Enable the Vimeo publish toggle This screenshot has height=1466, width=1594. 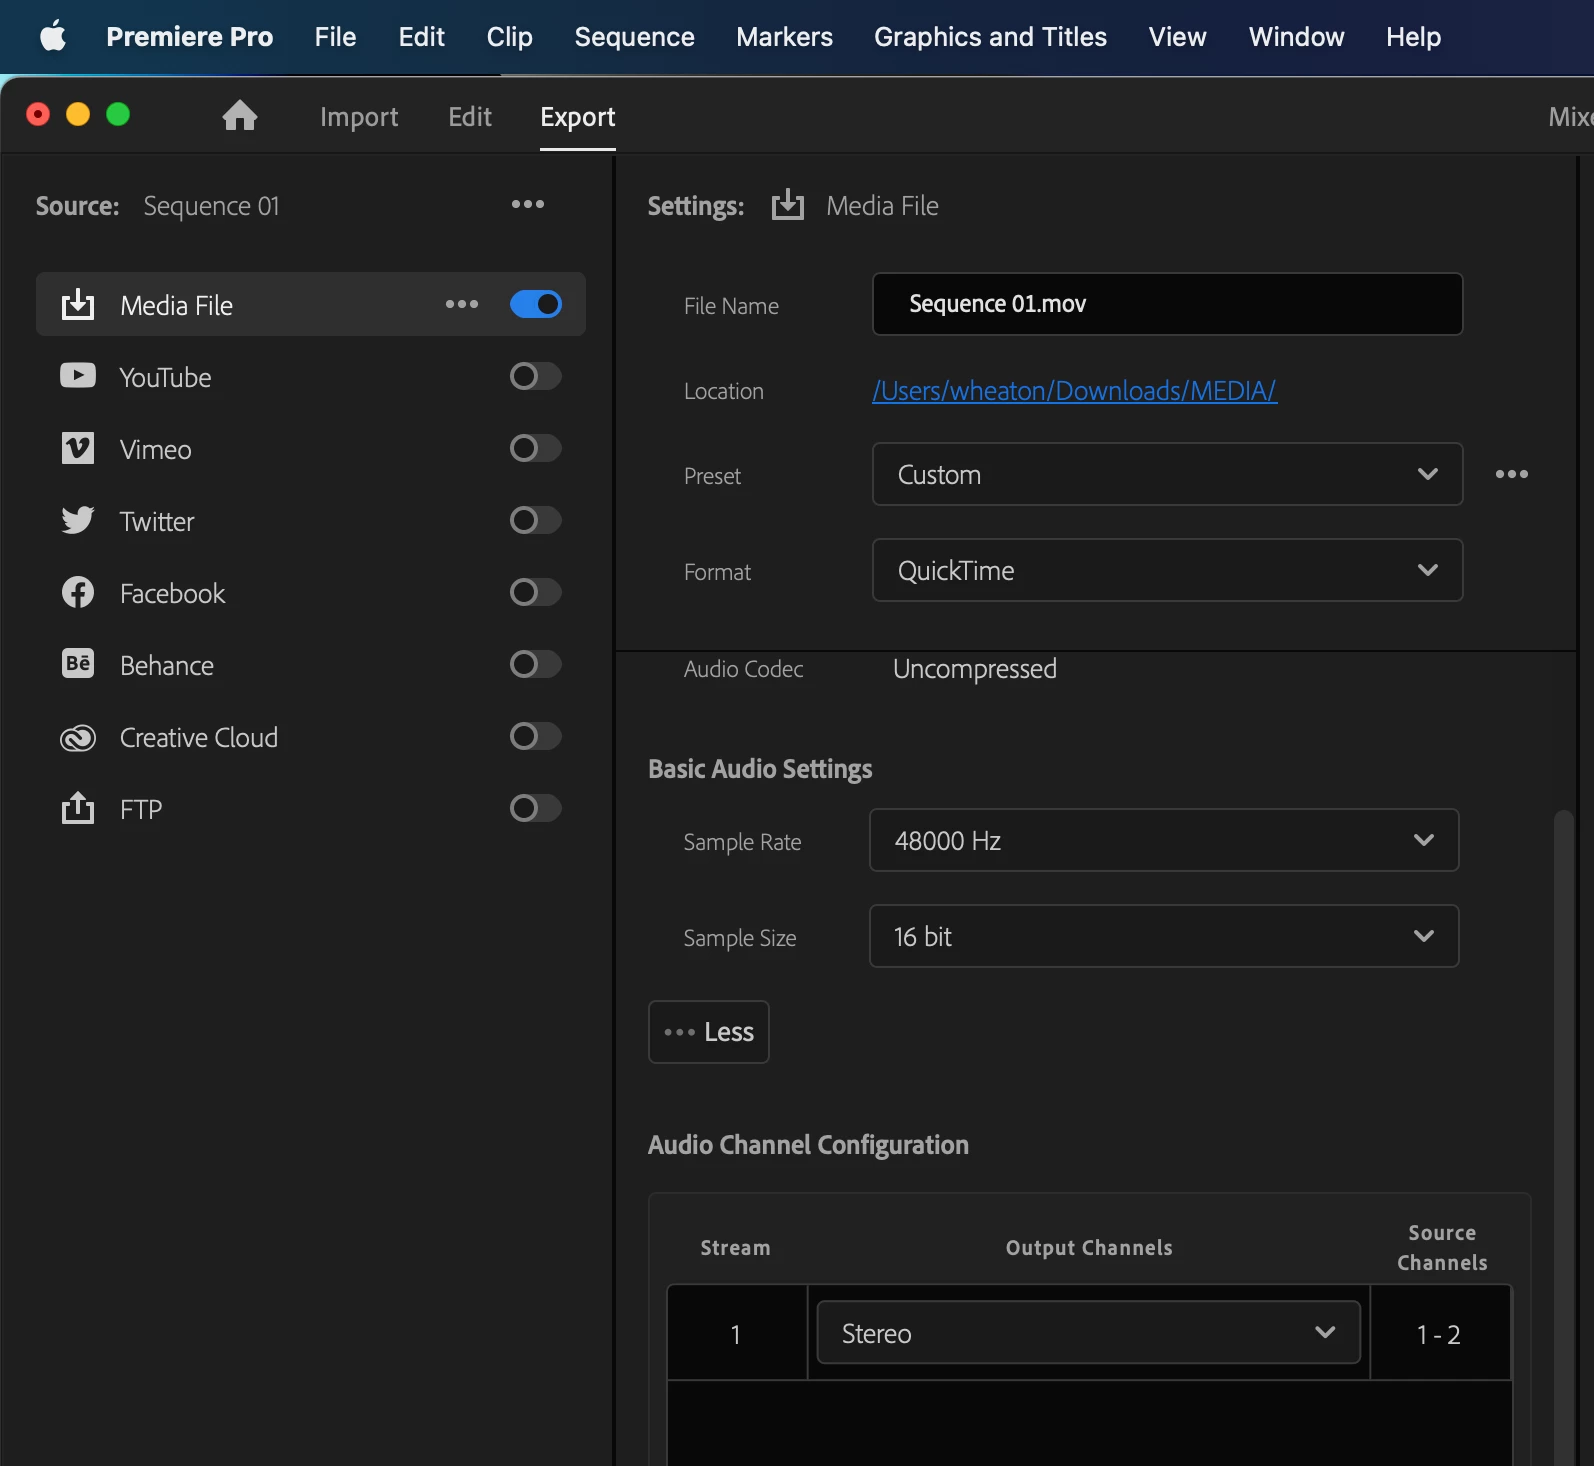point(536,448)
